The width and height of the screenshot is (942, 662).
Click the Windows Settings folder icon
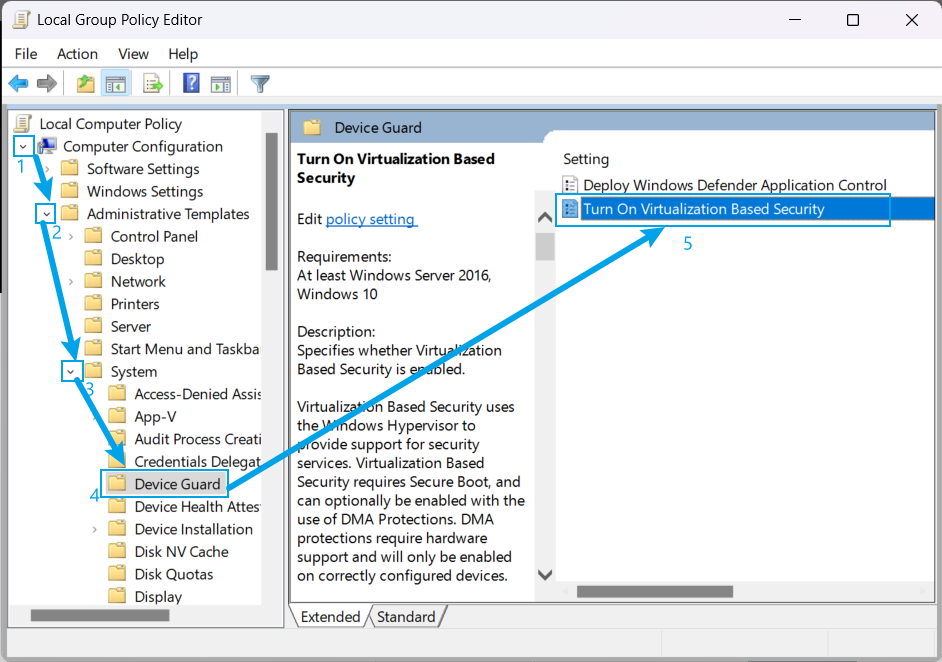pyautogui.click(x=70, y=191)
